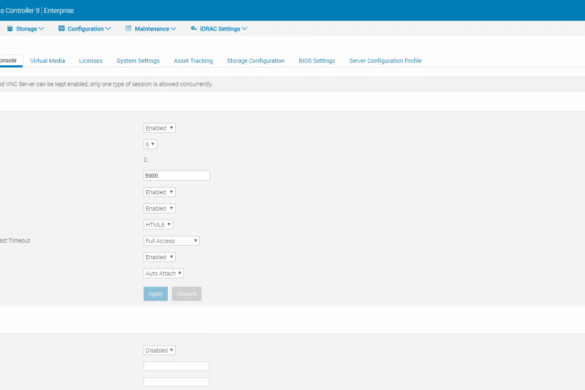585x390 pixels.
Task: Switch to the Virtual Media tab
Action: coord(47,61)
